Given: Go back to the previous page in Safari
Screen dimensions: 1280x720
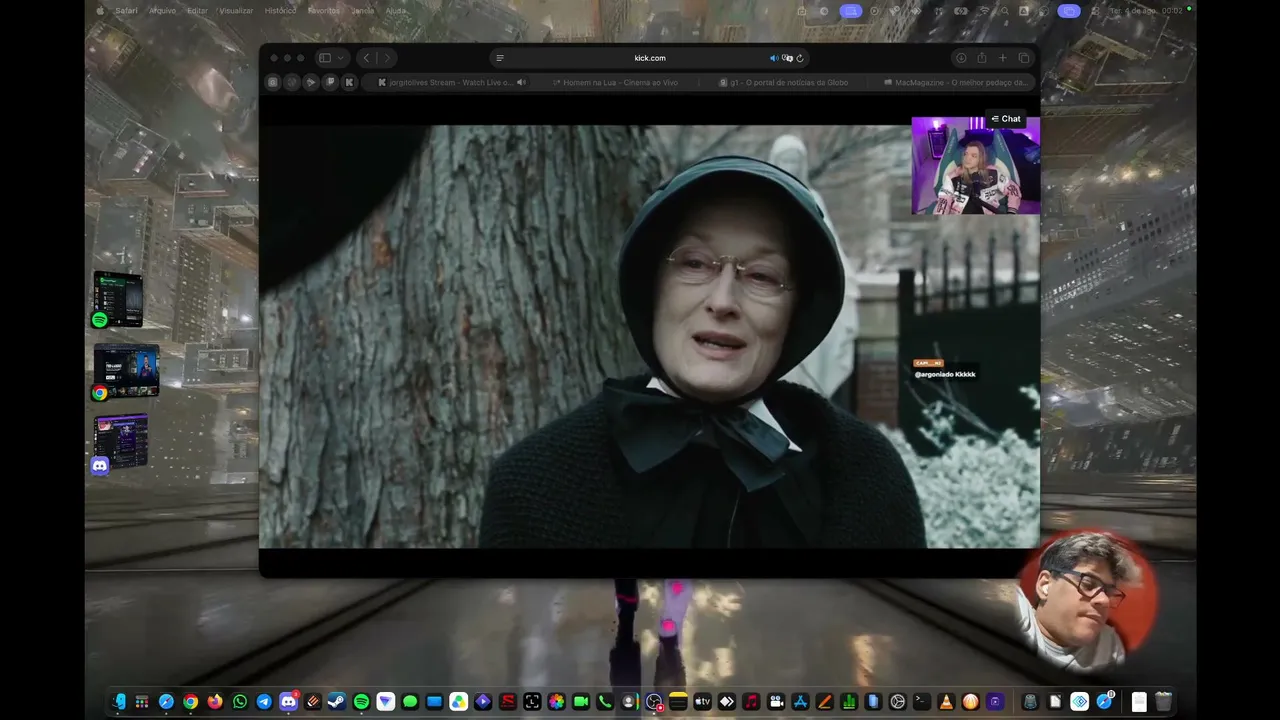Looking at the screenshot, I should point(366,58).
